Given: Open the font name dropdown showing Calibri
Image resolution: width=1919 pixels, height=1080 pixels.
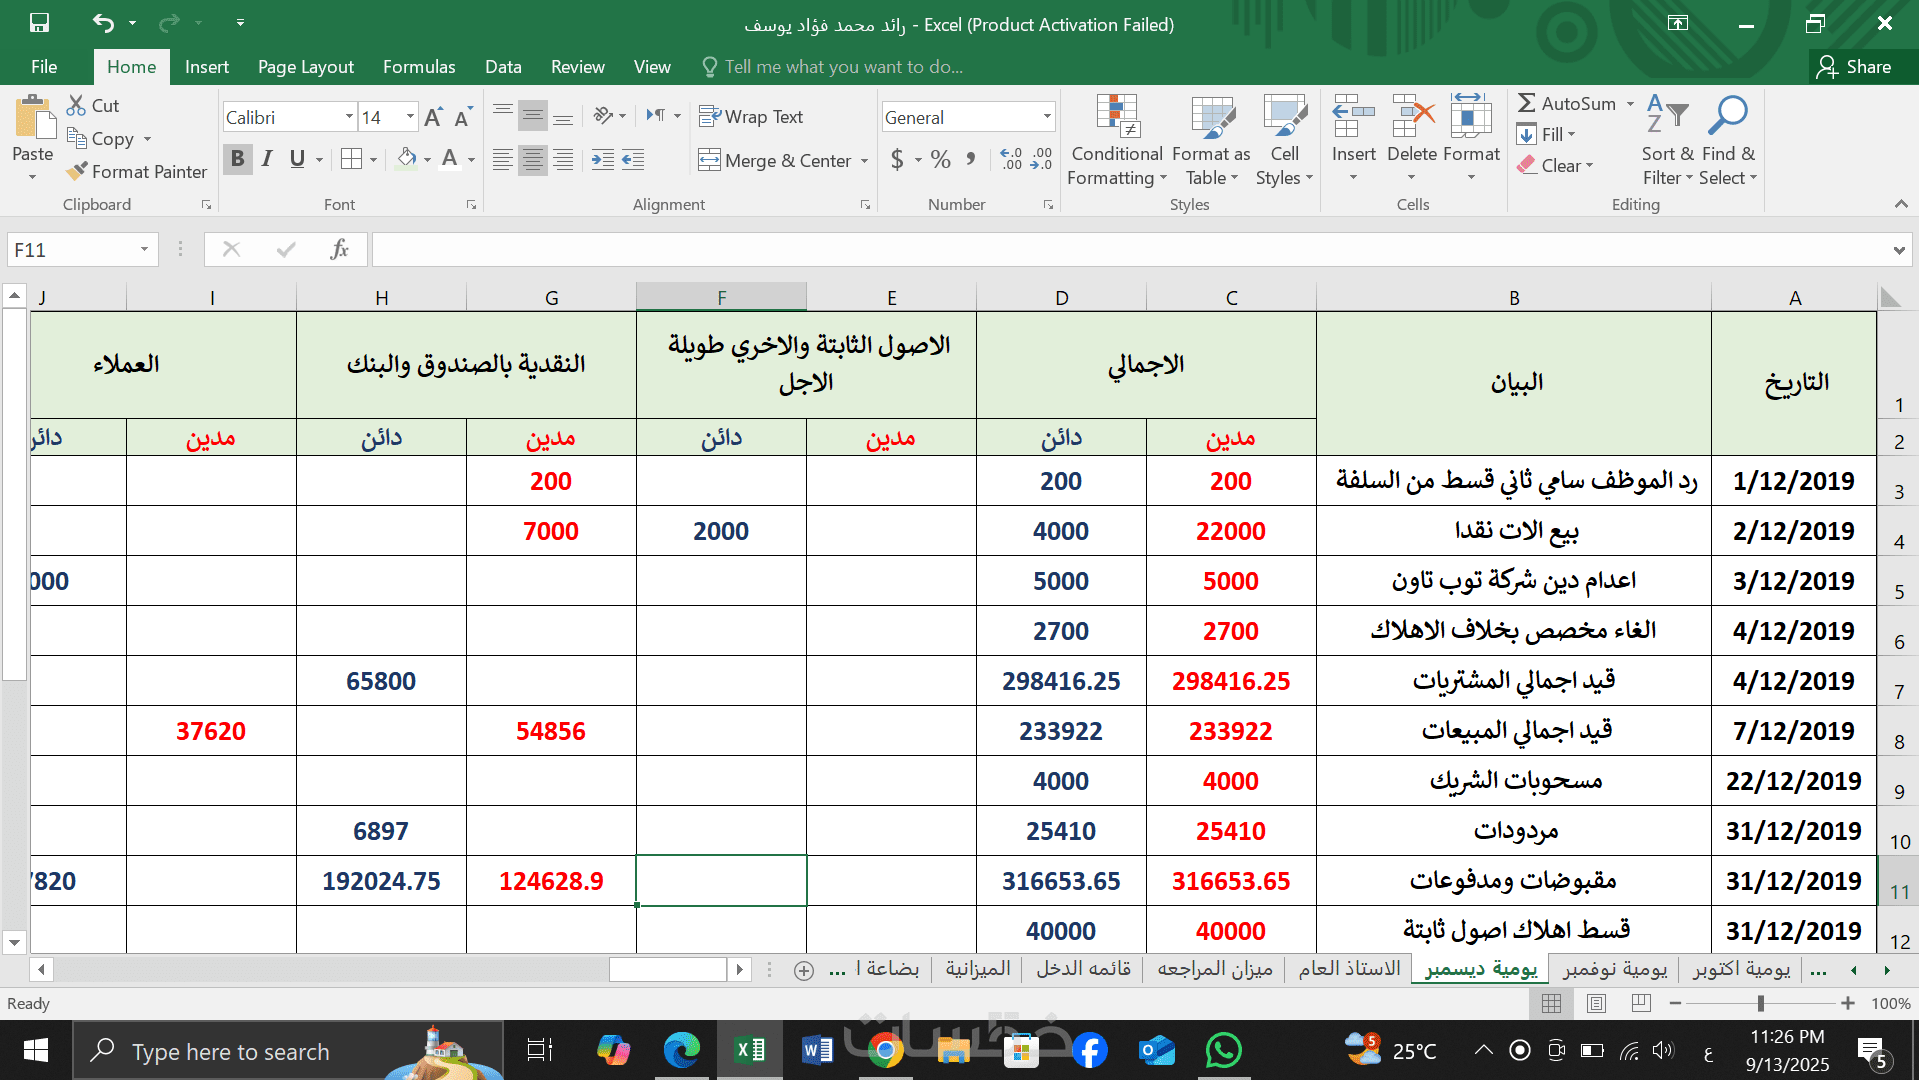Looking at the screenshot, I should (x=349, y=117).
